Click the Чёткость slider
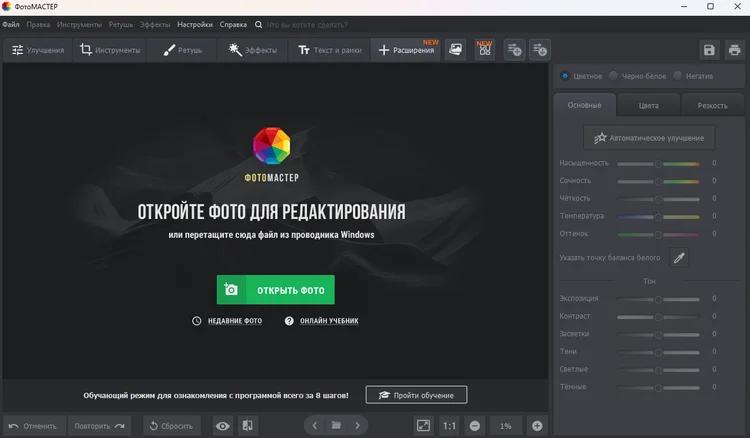750x438 pixels. [658, 199]
